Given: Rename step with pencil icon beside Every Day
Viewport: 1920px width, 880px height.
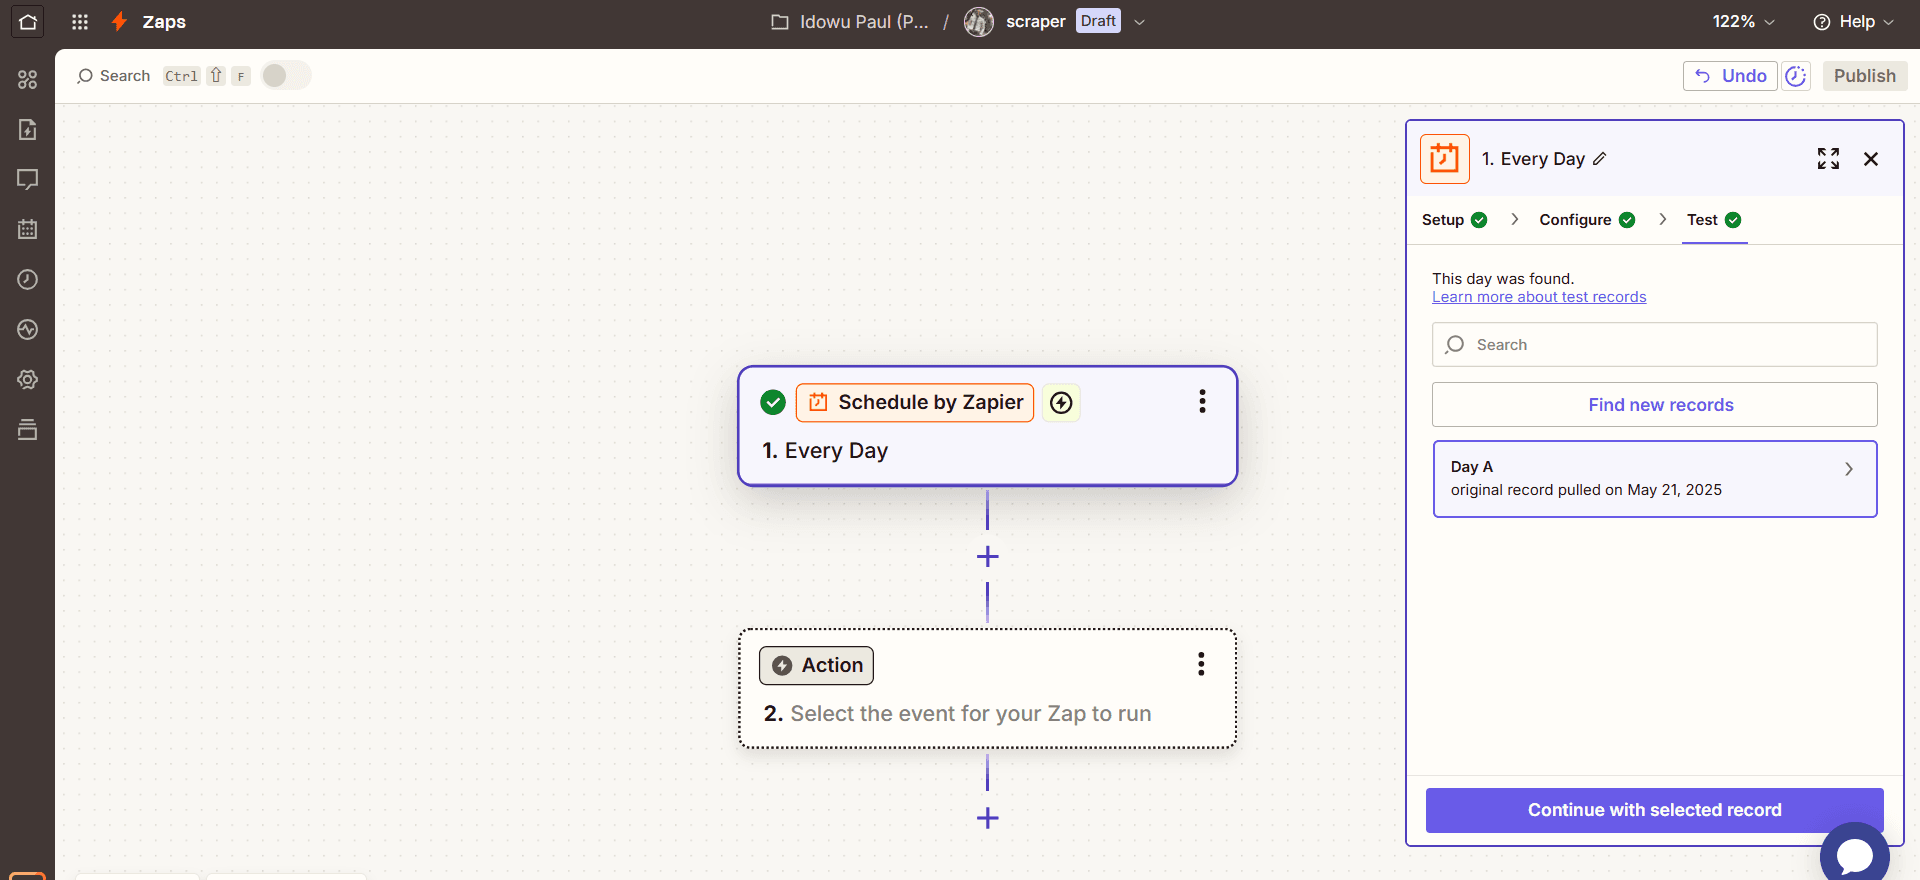Looking at the screenshot, I should pyautogui.click(x=1600, y=159).
